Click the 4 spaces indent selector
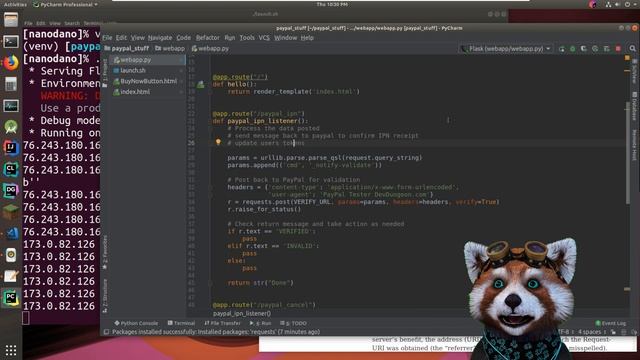This screenshot has height=360, width=640. (592, 332)
